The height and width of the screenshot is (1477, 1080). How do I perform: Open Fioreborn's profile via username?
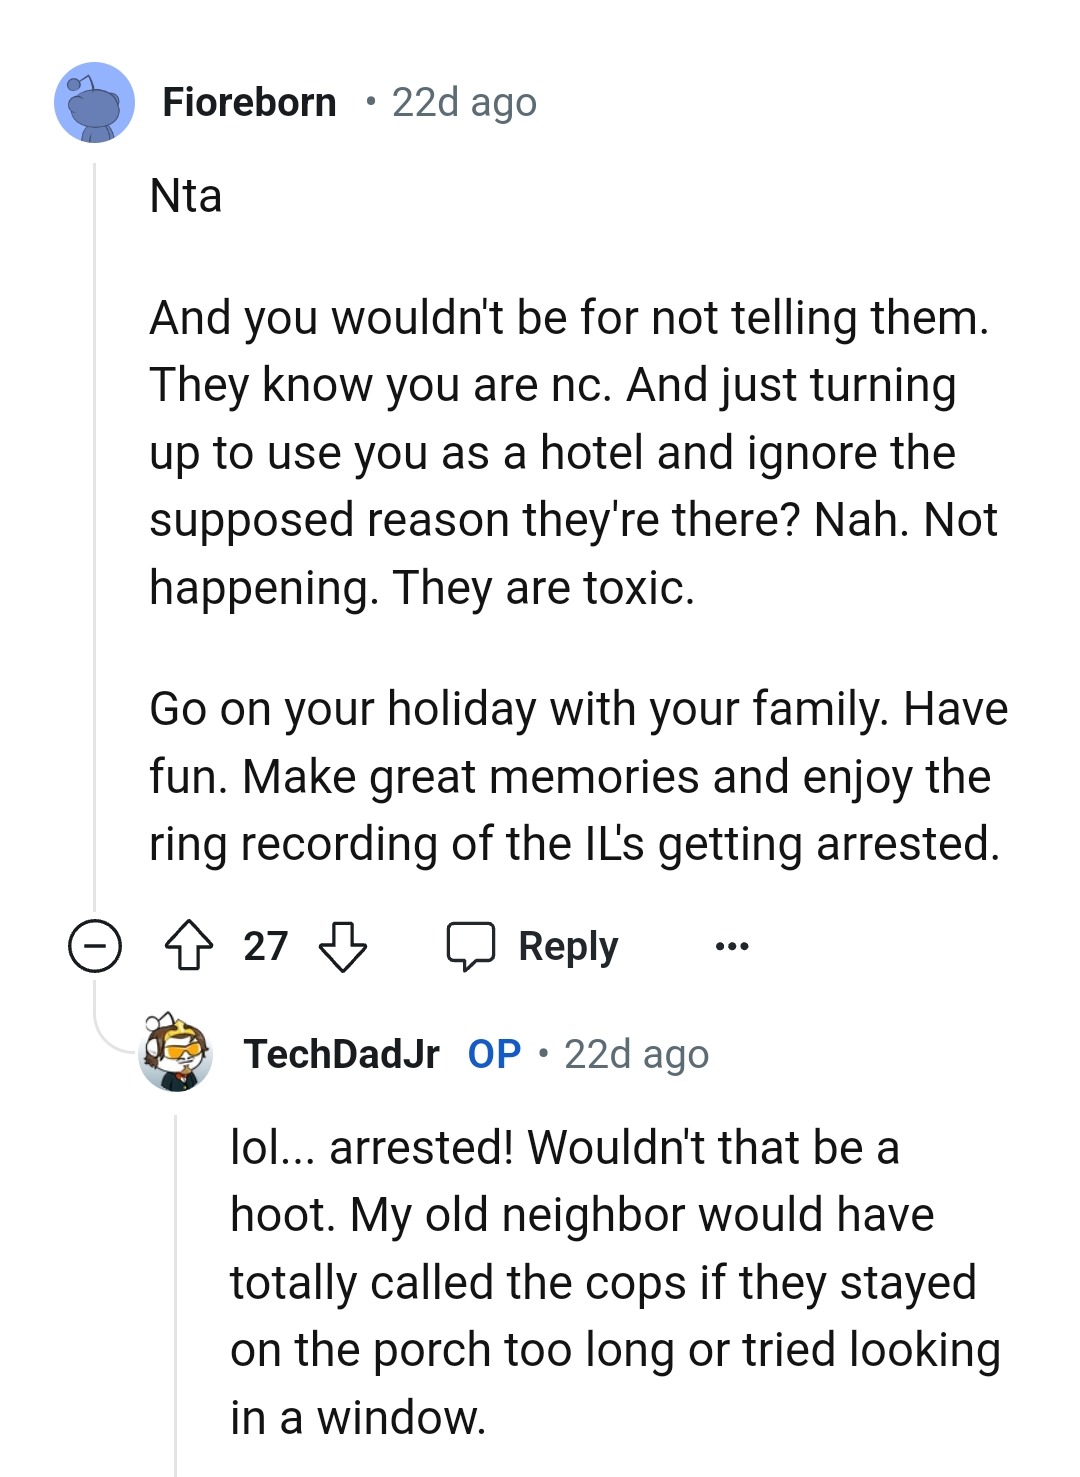(250, 101)
